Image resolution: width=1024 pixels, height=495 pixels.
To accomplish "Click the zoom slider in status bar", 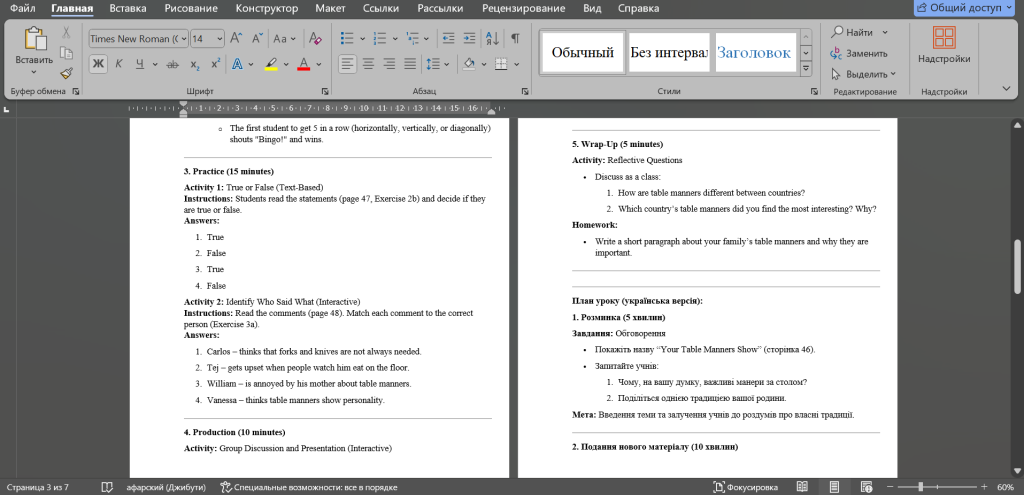I will (940, 487).
